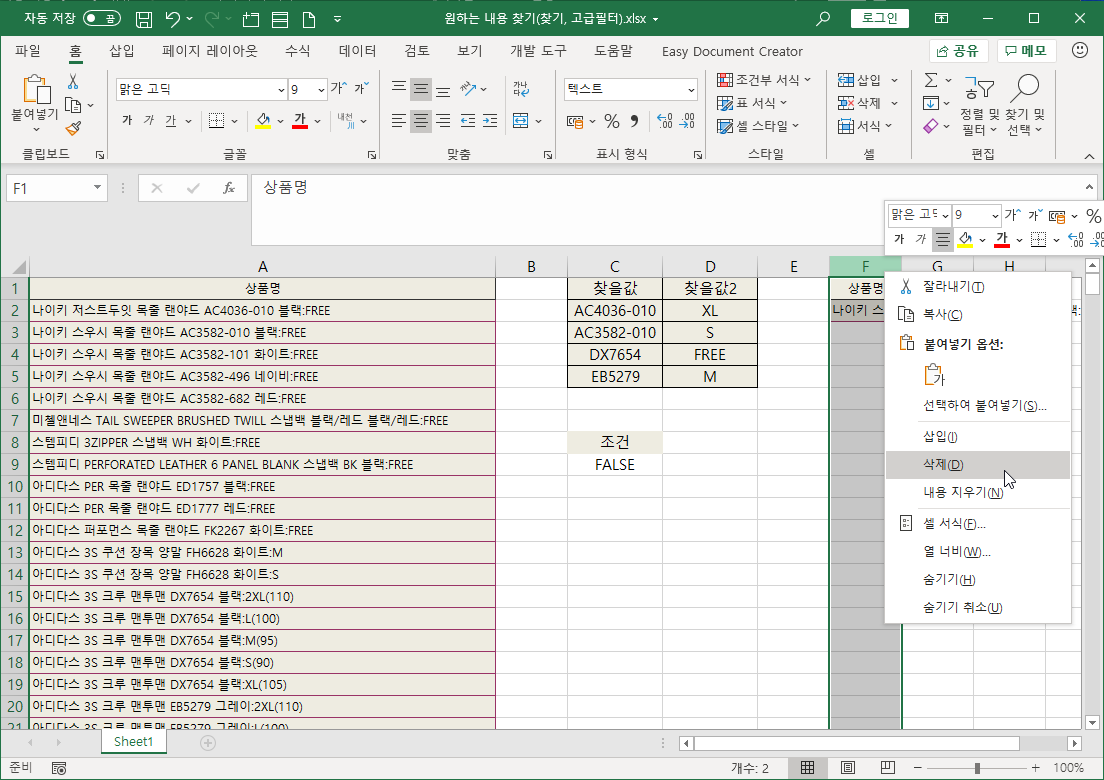The image size is (1104, 780).
Task: Click the Save icon in title bar
Action: [144, 19]
